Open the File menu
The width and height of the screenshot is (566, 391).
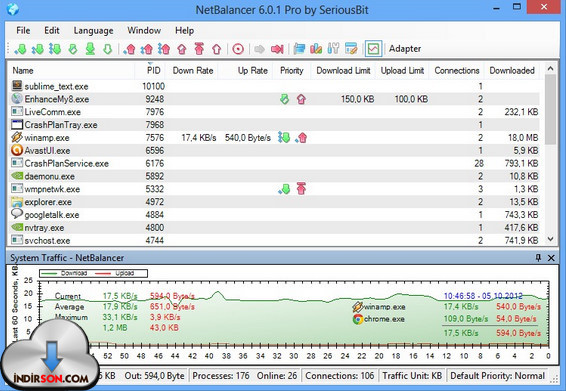point(23,30)
